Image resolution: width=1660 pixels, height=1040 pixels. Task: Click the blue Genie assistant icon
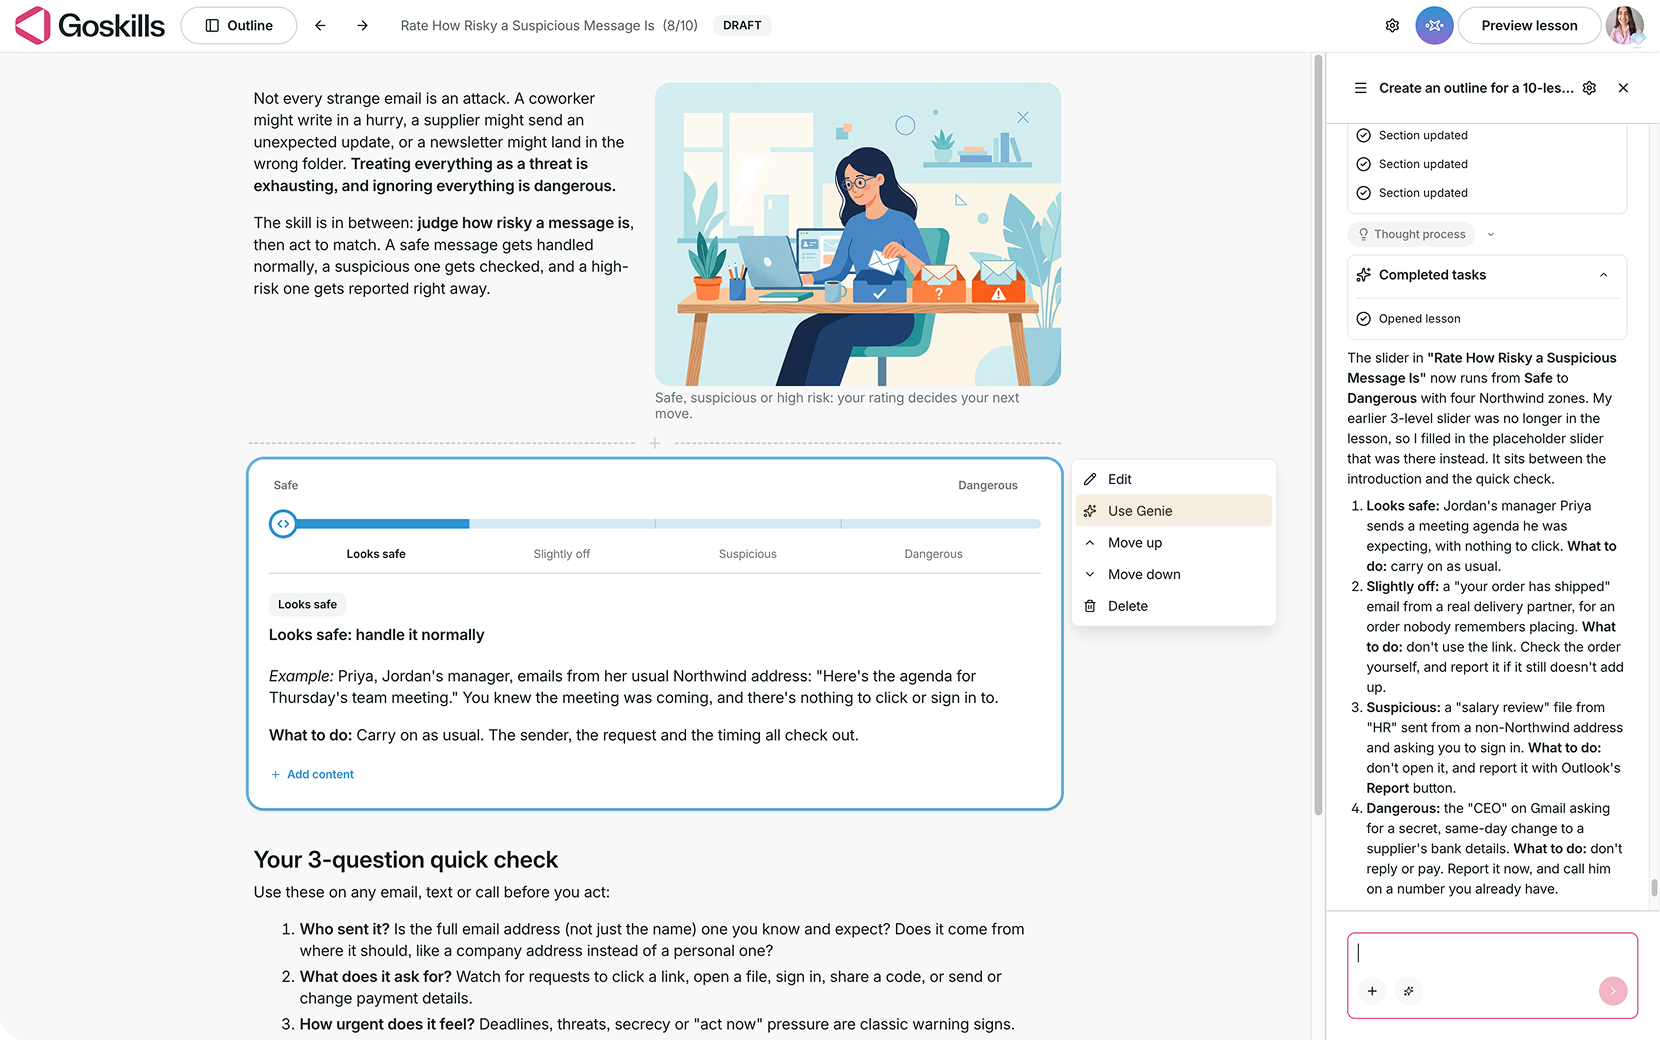(x=1434, y=25)
